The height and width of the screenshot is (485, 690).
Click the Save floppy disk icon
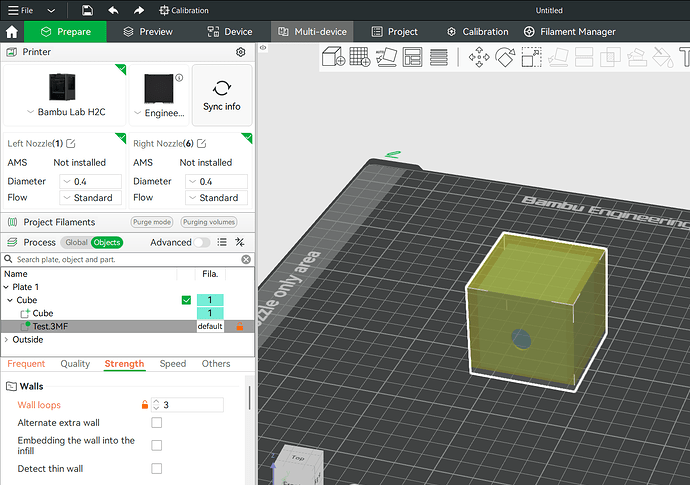click(x=87, y=10)
